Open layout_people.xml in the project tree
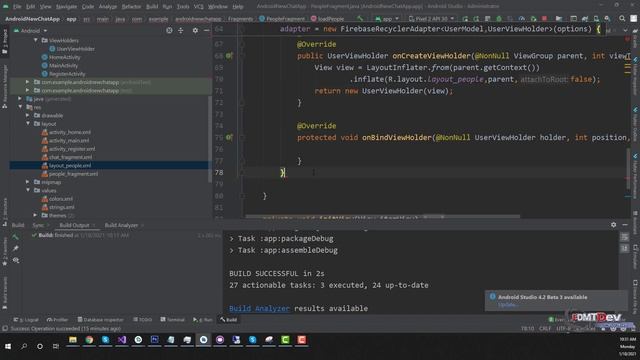The height and width of the screenshot is (360, 640). click(70, 165)
